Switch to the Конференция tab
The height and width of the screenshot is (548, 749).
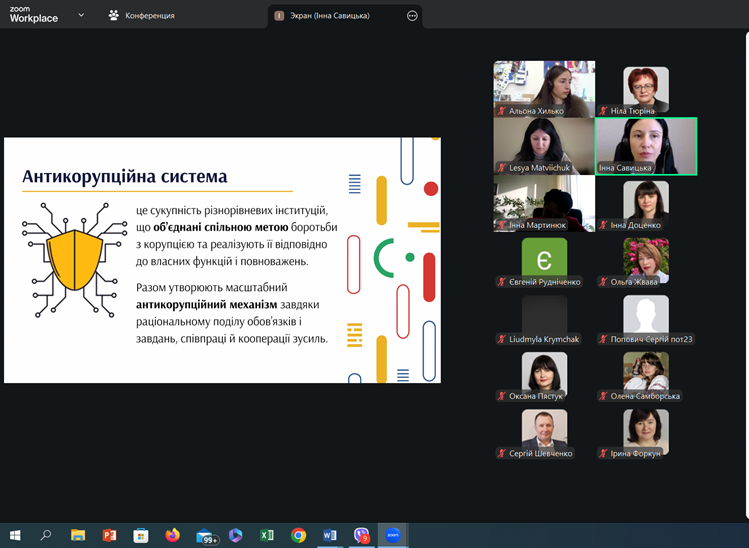point(149,16)
